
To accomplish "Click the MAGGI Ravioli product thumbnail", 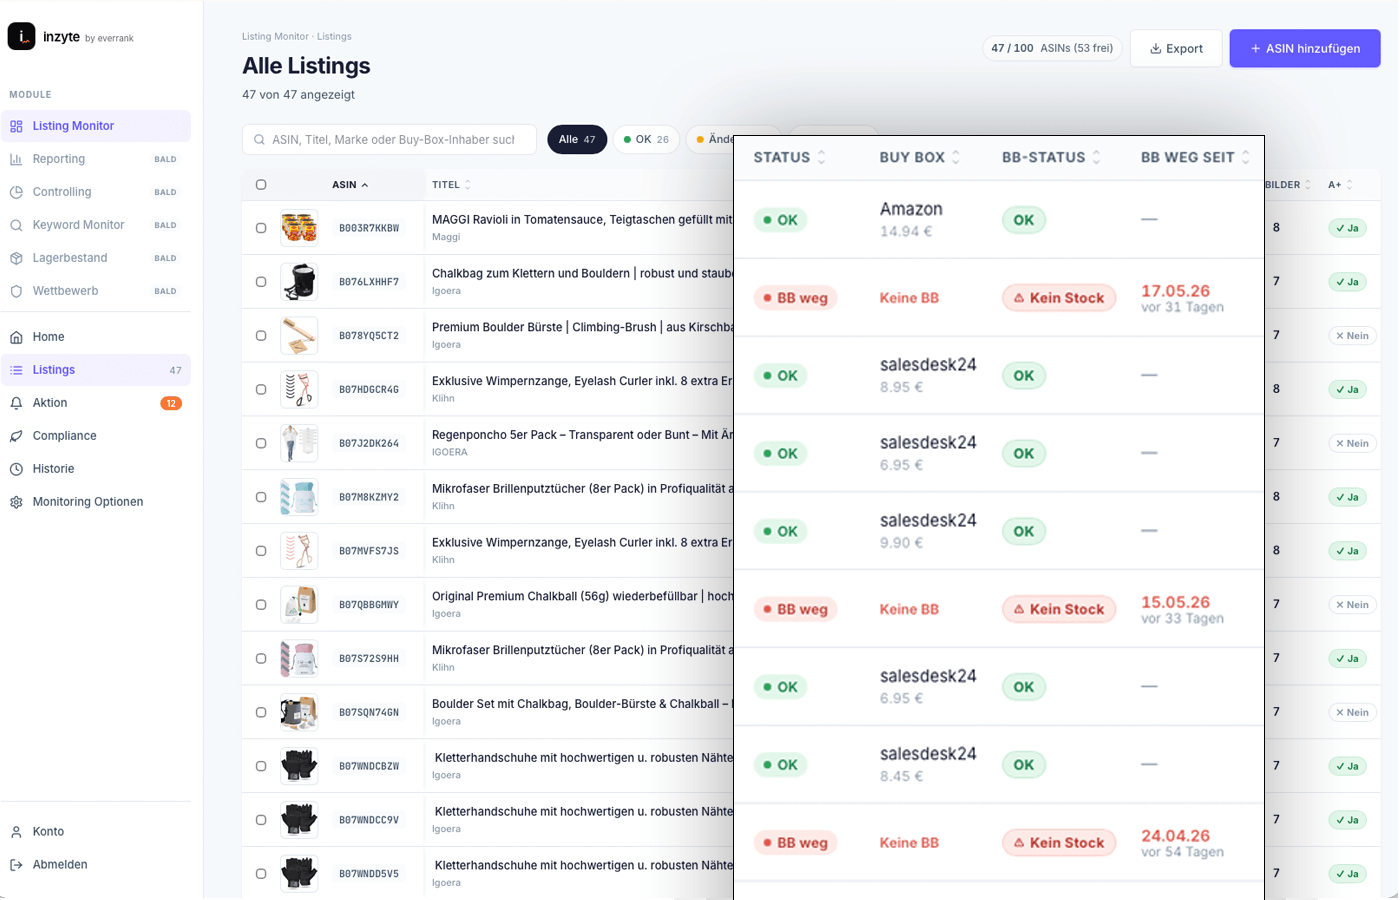I will pos(299,228).
